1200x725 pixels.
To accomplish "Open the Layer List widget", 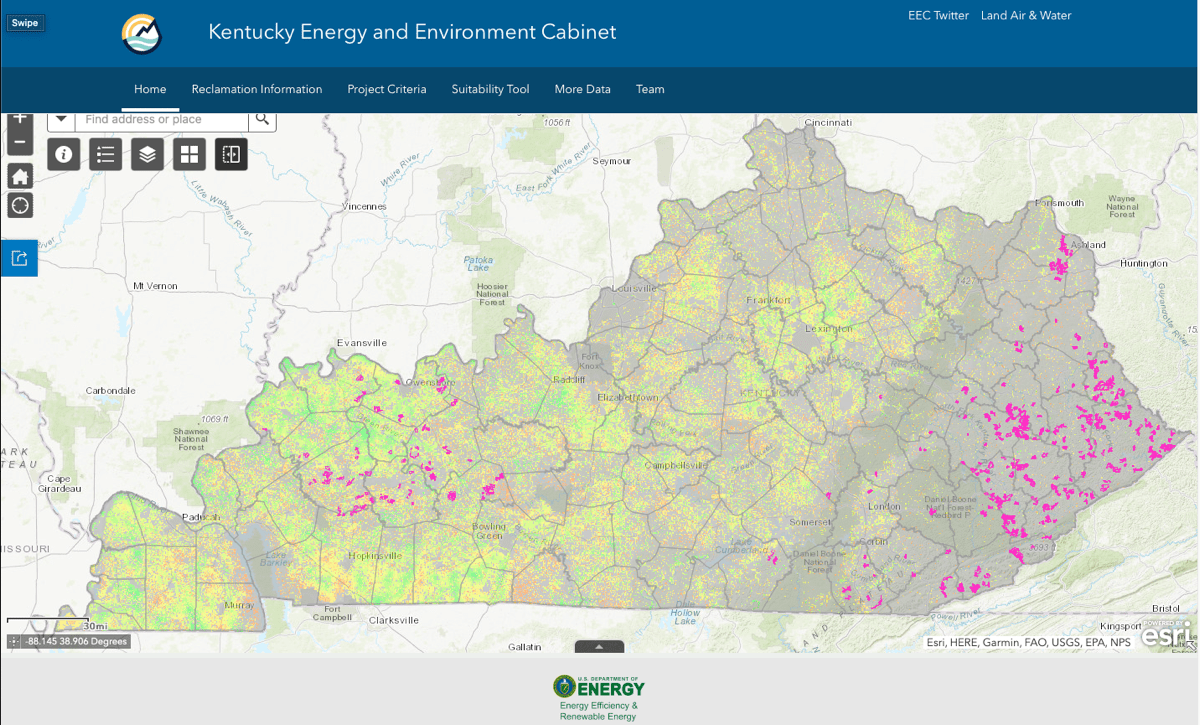I will tap(147, 154).
